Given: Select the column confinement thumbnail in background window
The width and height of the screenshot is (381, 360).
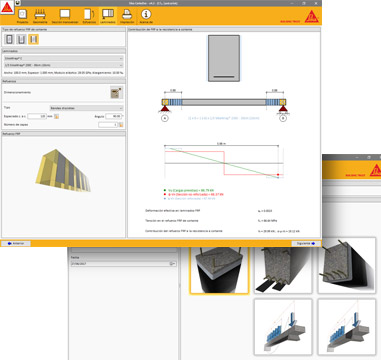Looking at the screenshot, I should [219, 270].
